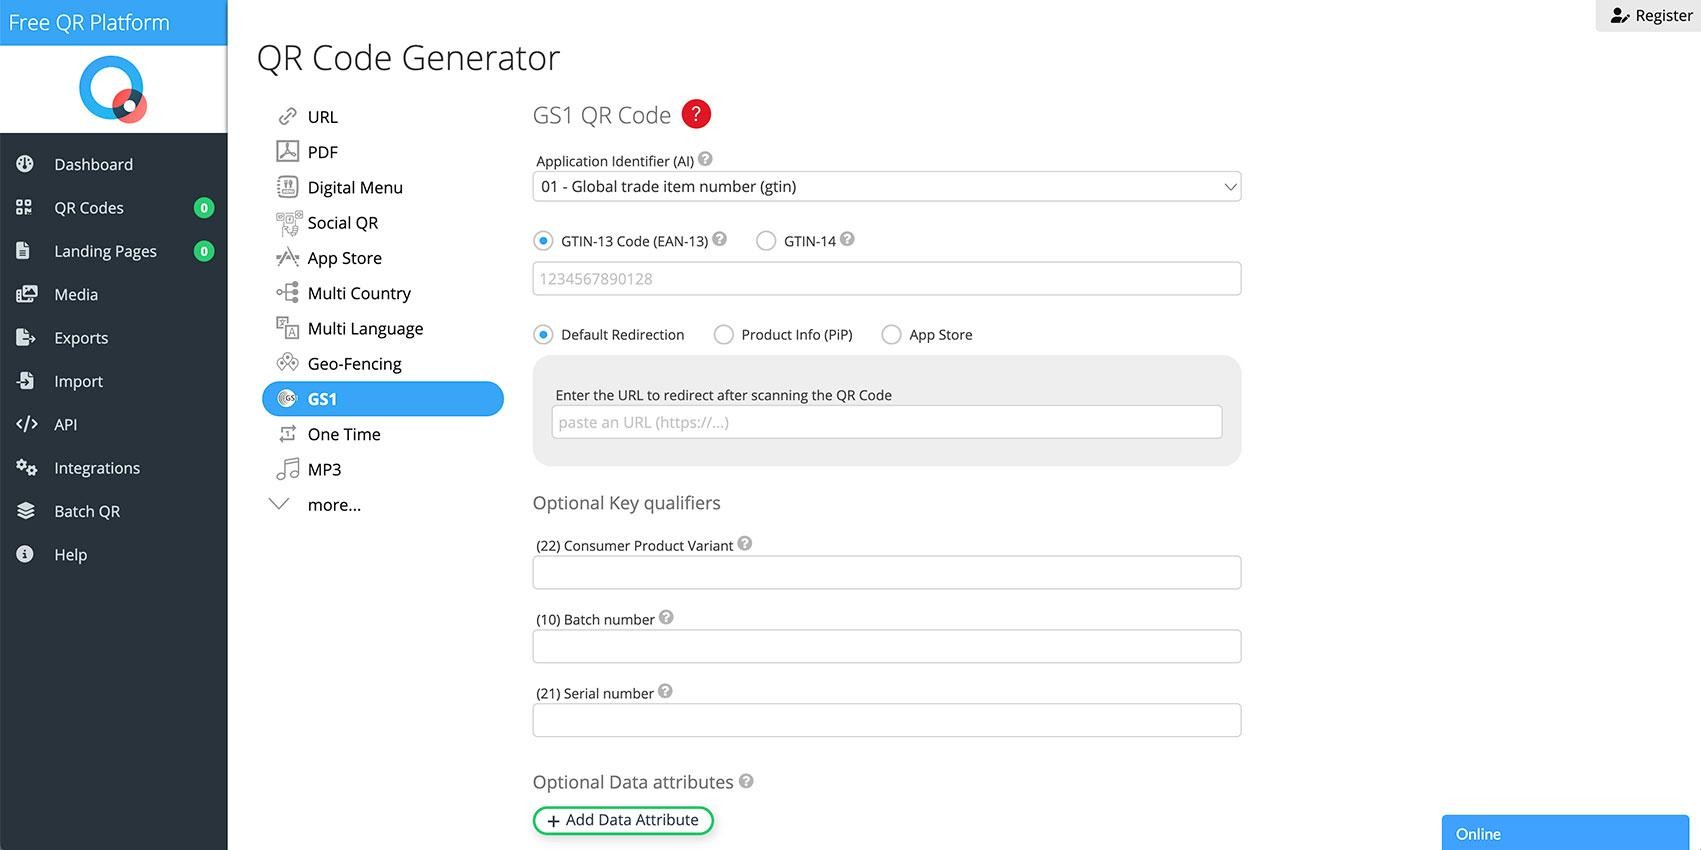This screenshot has height=850, width=1701.
Task: Click the MP3 music note icon
Action: pos(287,469)
